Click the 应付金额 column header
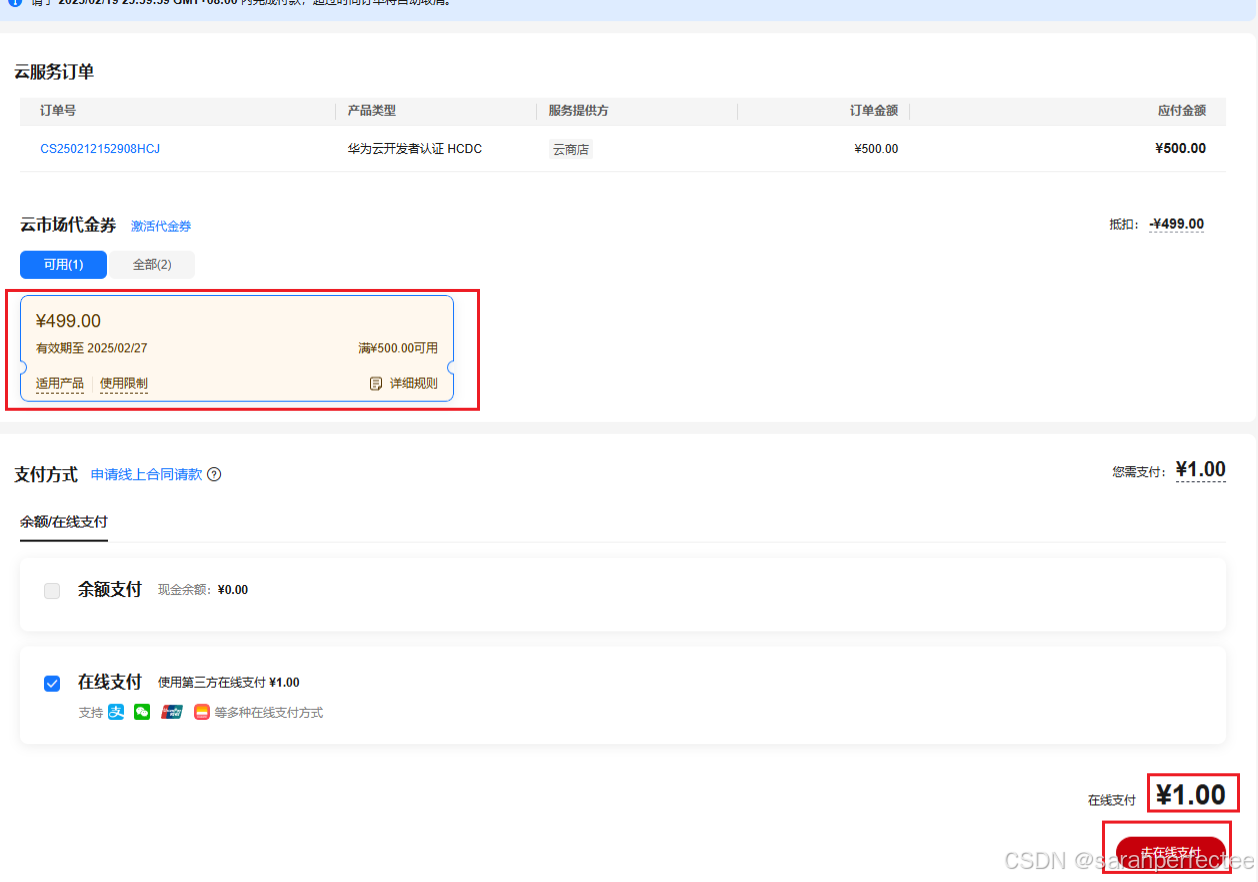This screenshot has width=1258, height=882. pyautogui.click(x=1182, y=111)
